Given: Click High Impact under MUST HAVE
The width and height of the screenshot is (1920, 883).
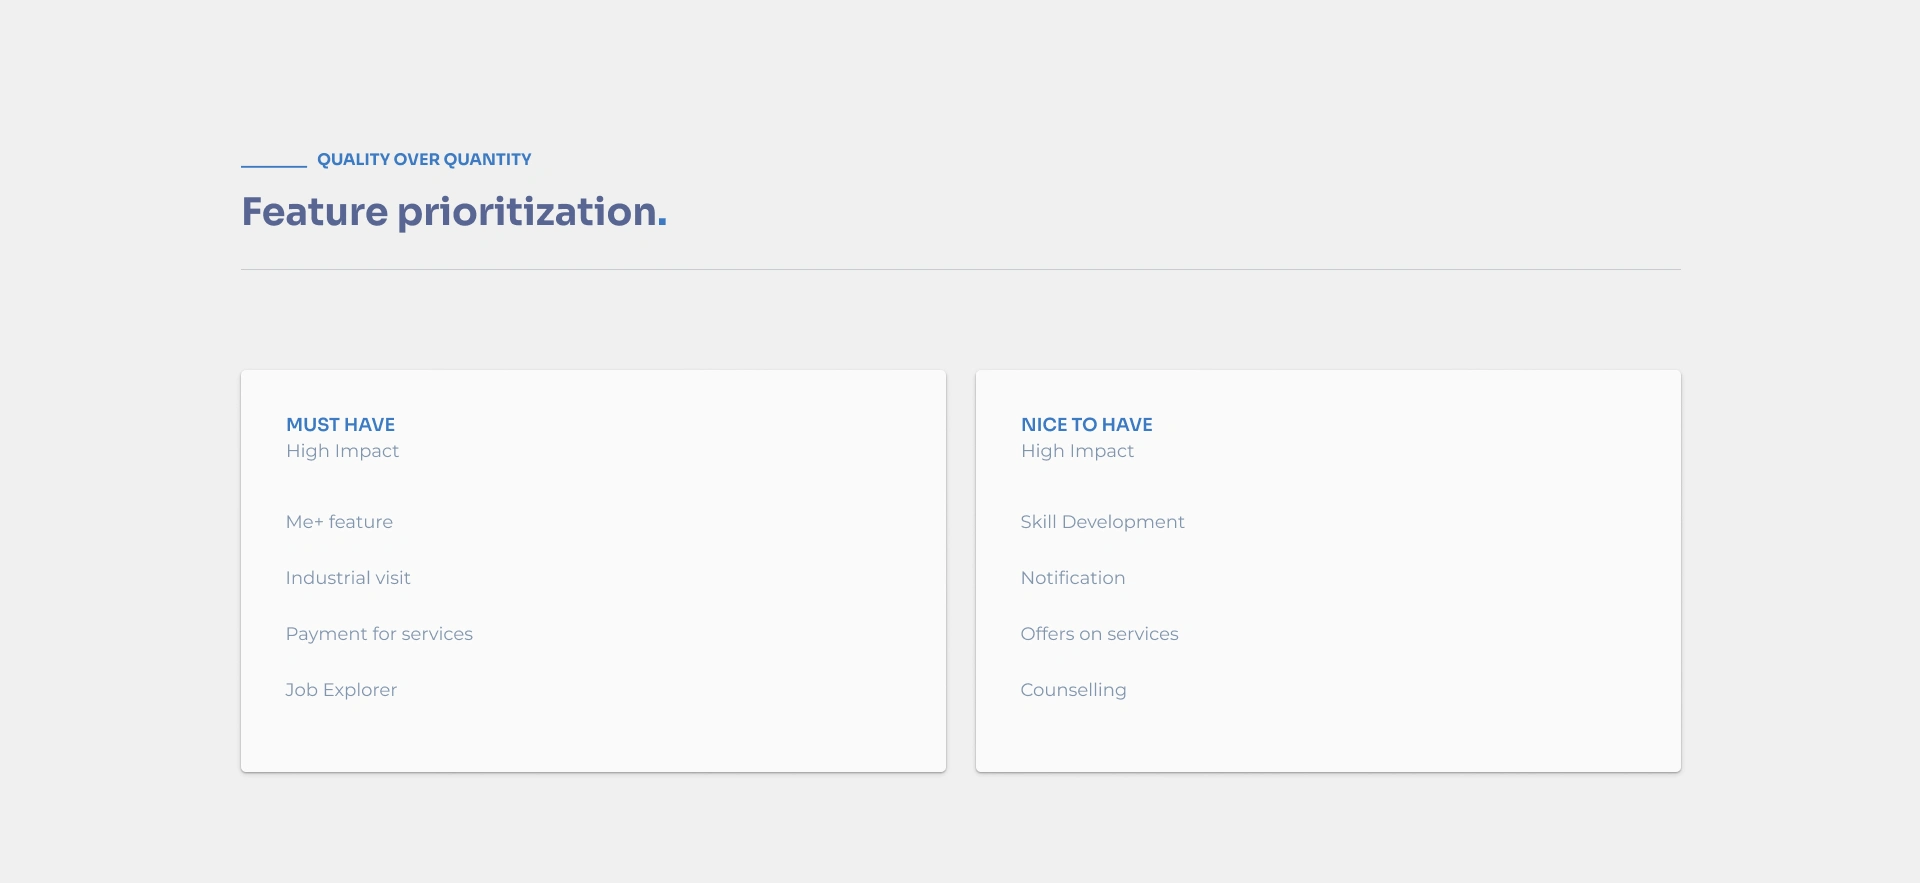Looking at the screenshot, I should coord(342,451).
